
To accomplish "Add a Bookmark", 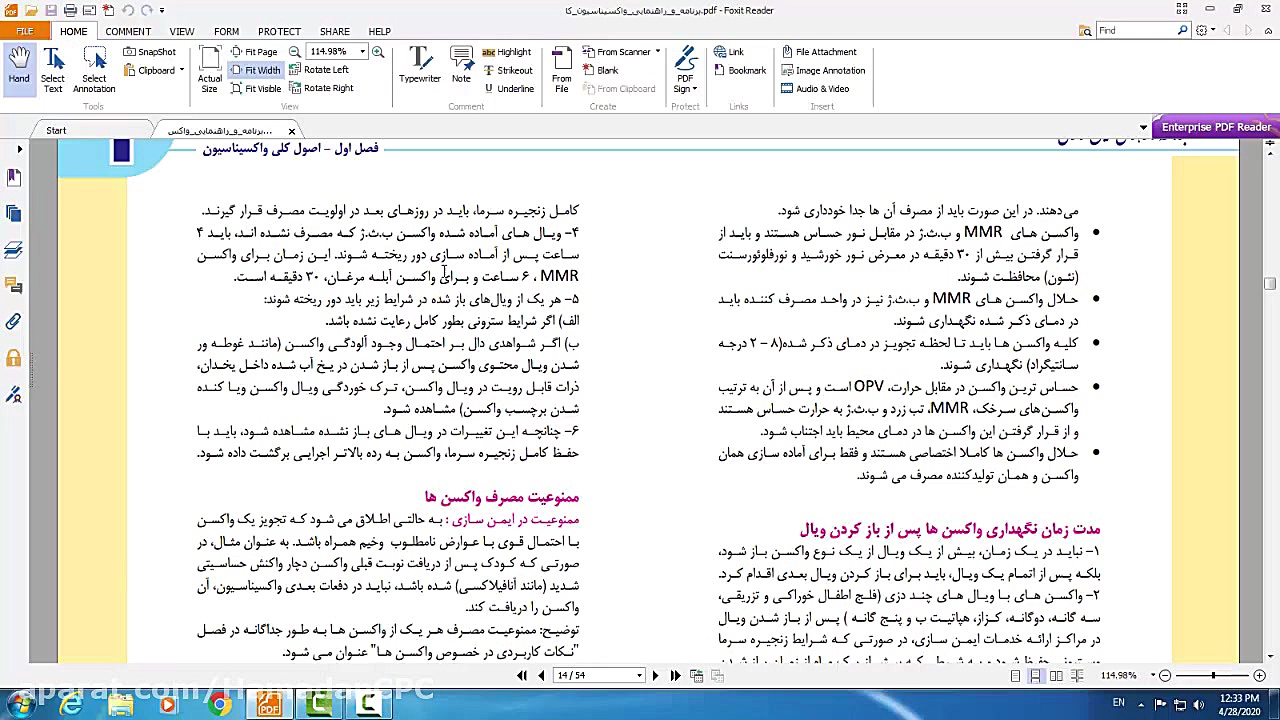I will (x=740, y=70).
